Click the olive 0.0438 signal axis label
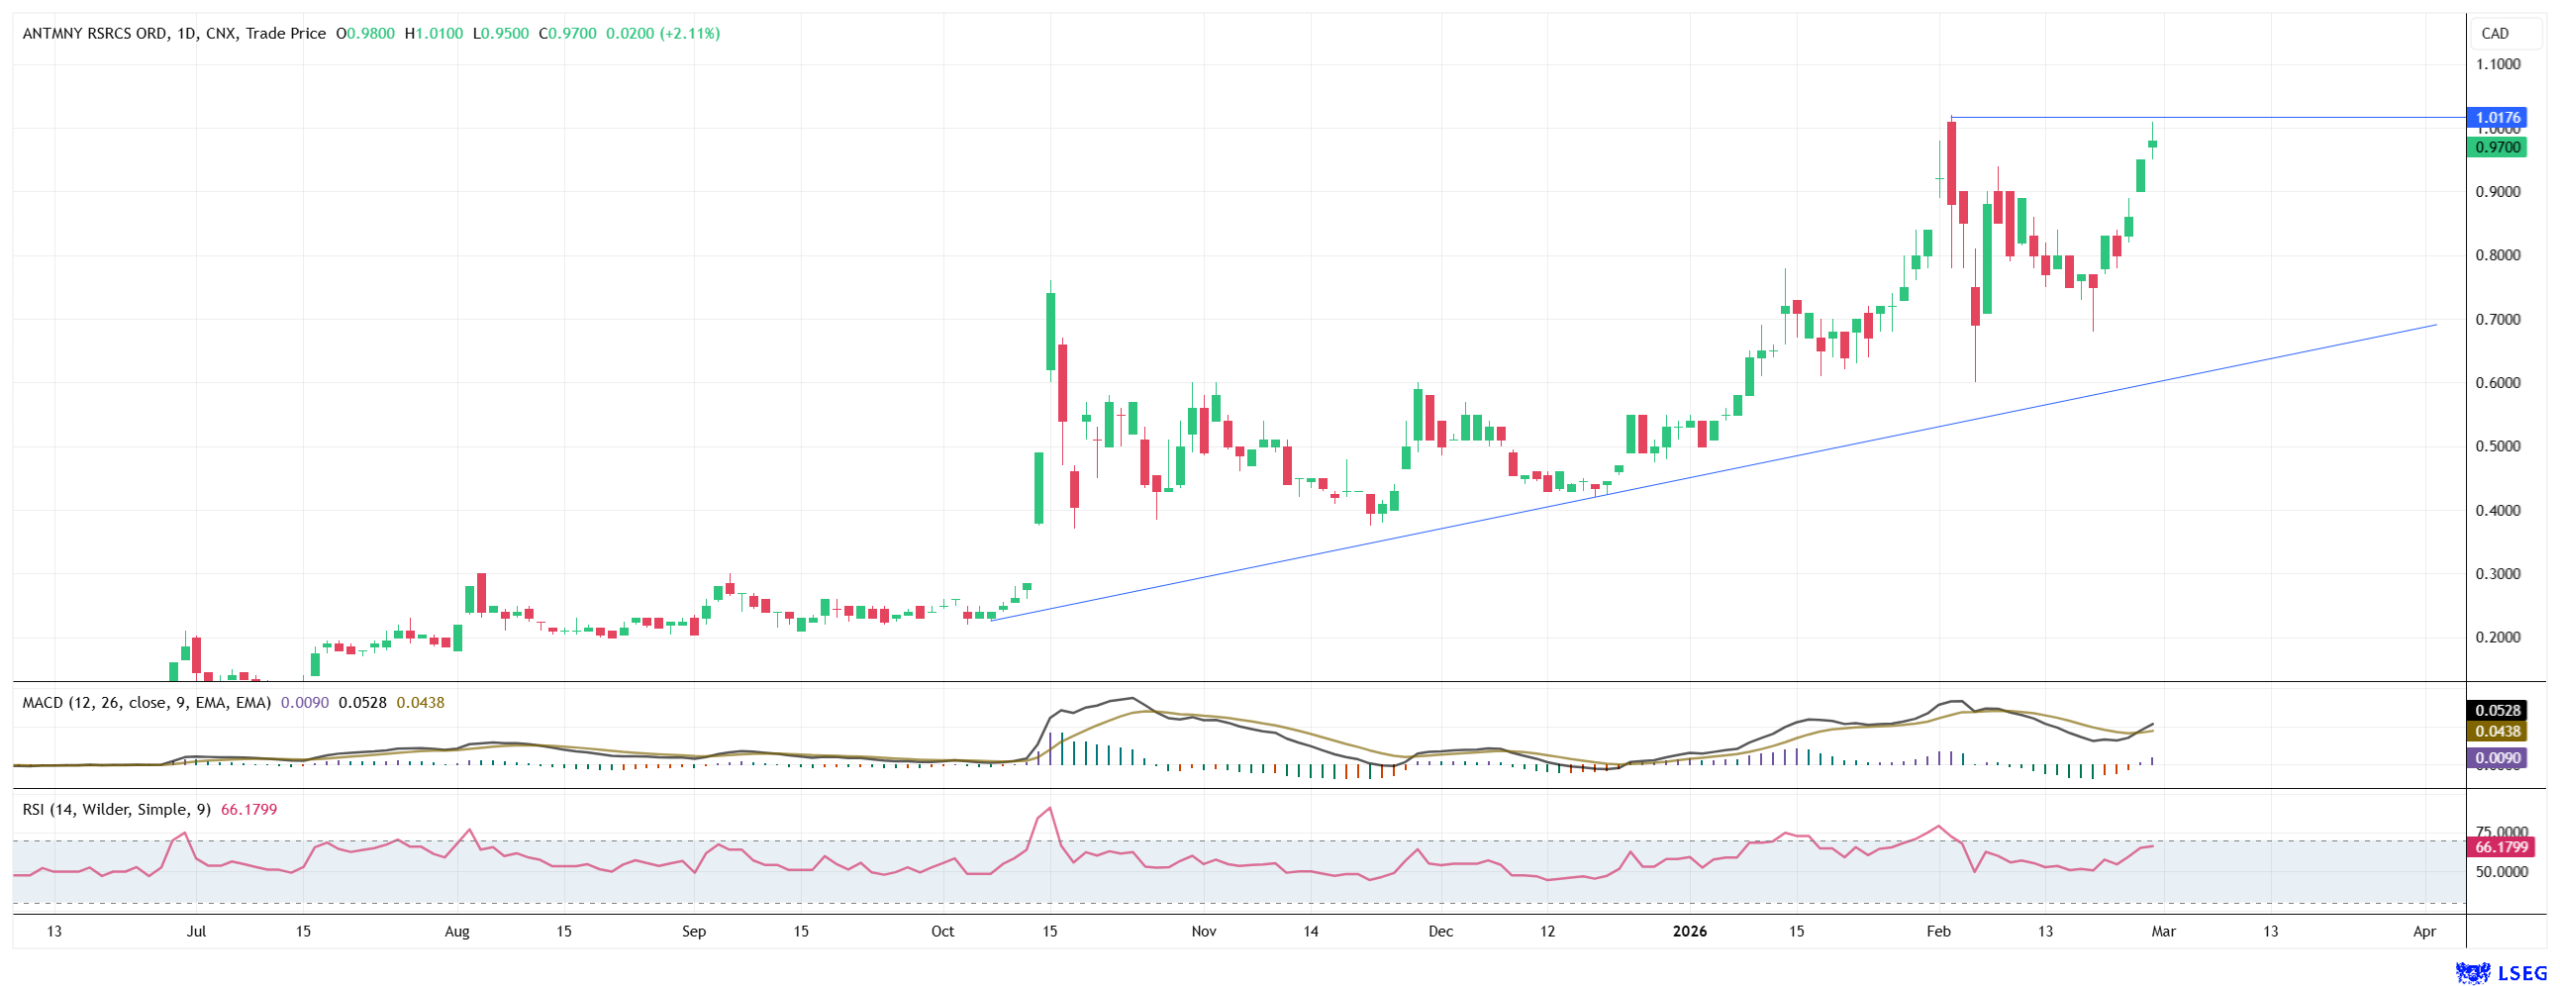2560x986 pixels. pos(2497,731)
